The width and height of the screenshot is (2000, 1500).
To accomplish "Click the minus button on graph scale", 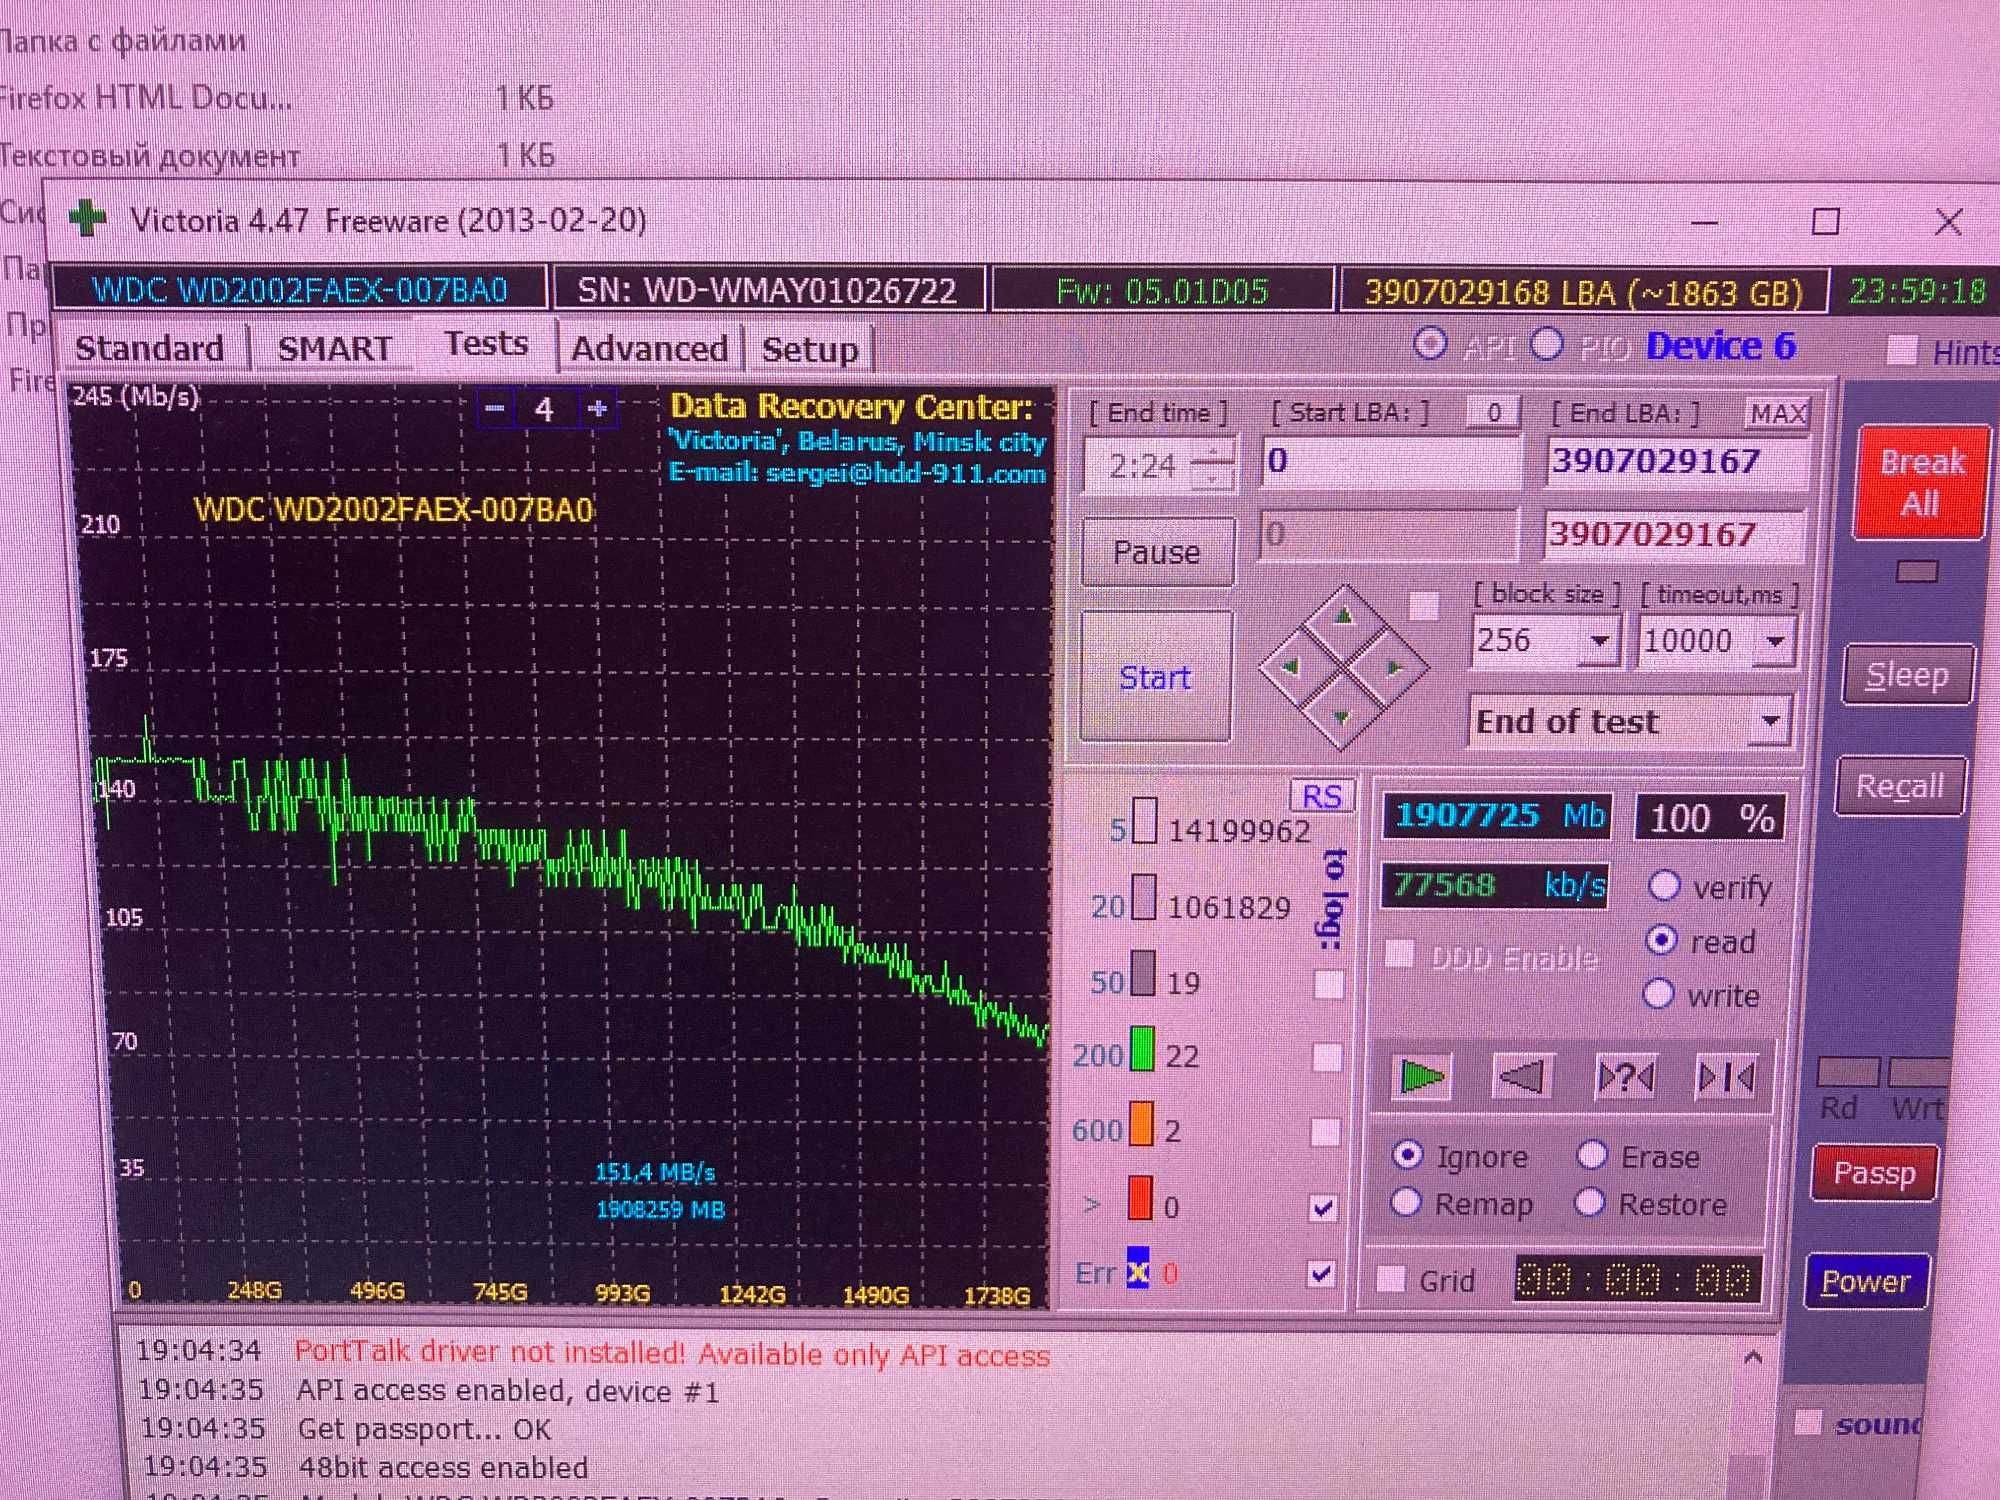I will [x=494, y=408].
